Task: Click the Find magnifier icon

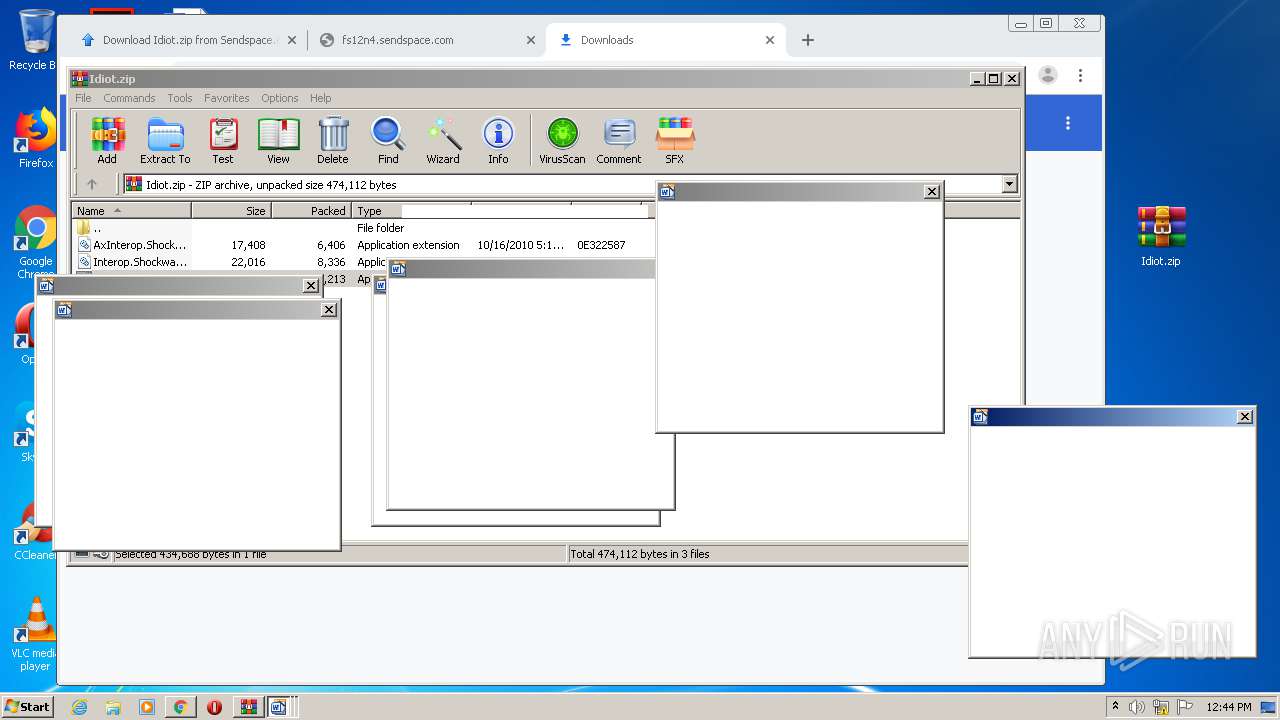Action: point(388,140)
